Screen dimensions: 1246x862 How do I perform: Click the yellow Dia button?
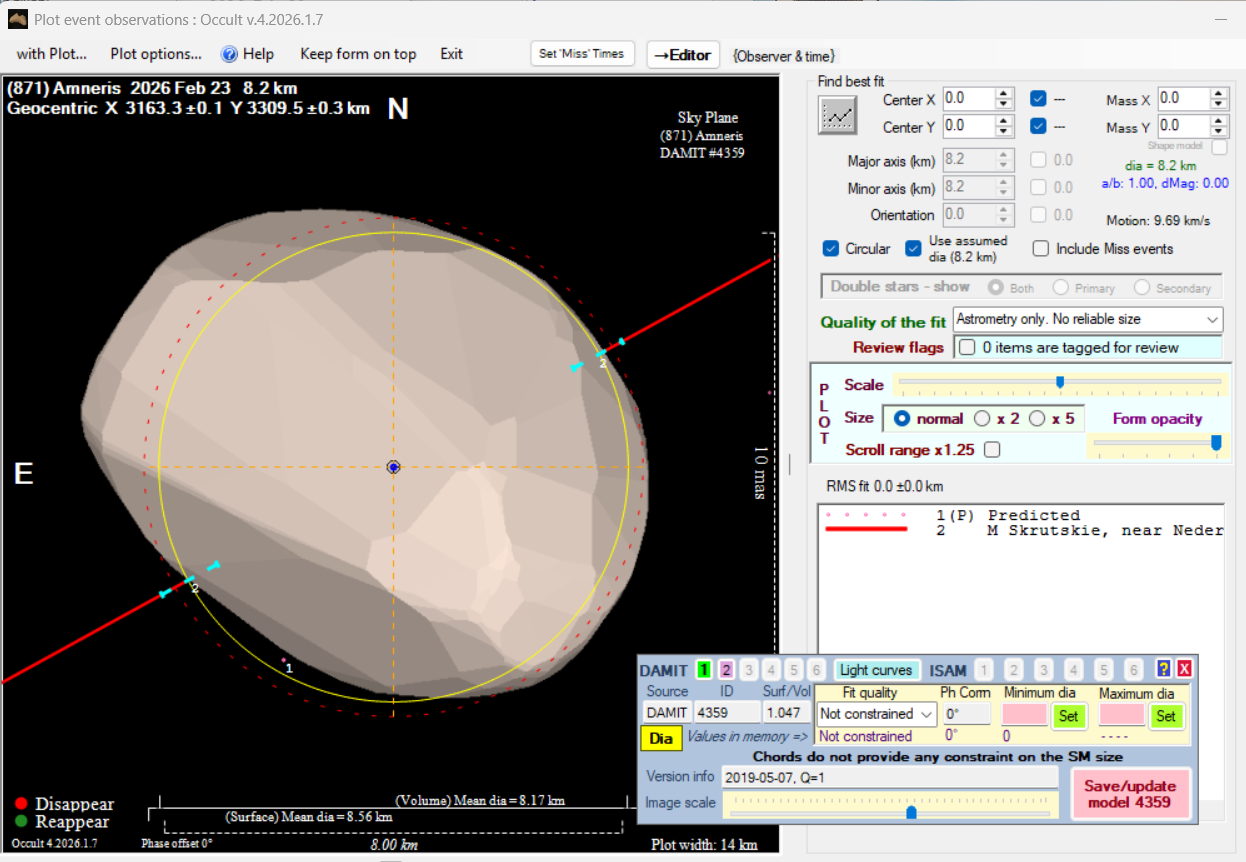(x=661, y=738)
